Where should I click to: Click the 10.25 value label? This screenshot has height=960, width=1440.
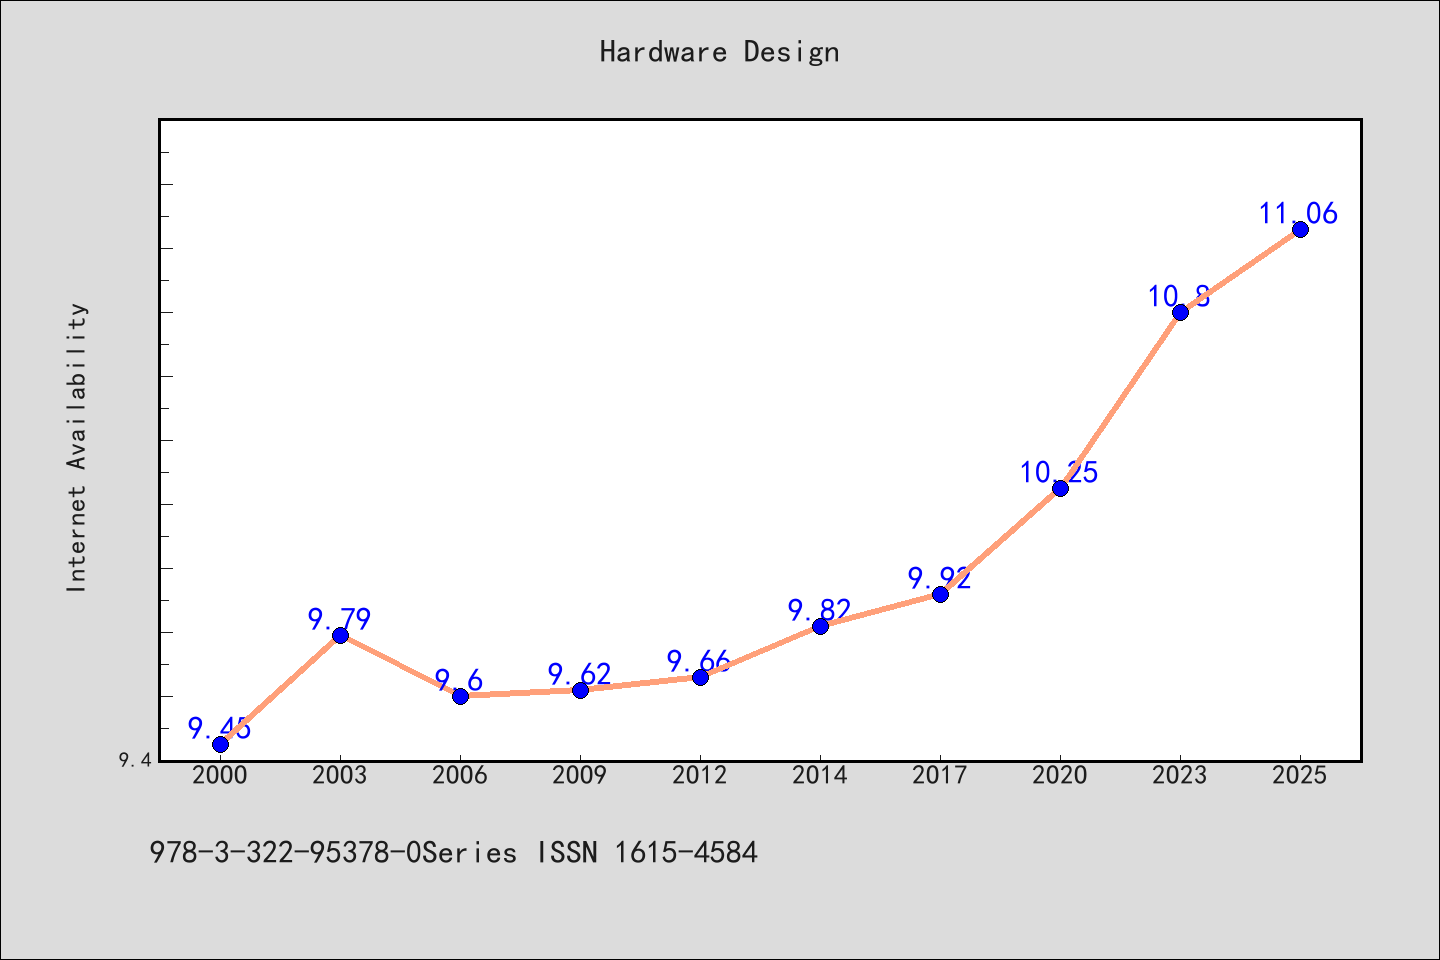point(1059,472)
